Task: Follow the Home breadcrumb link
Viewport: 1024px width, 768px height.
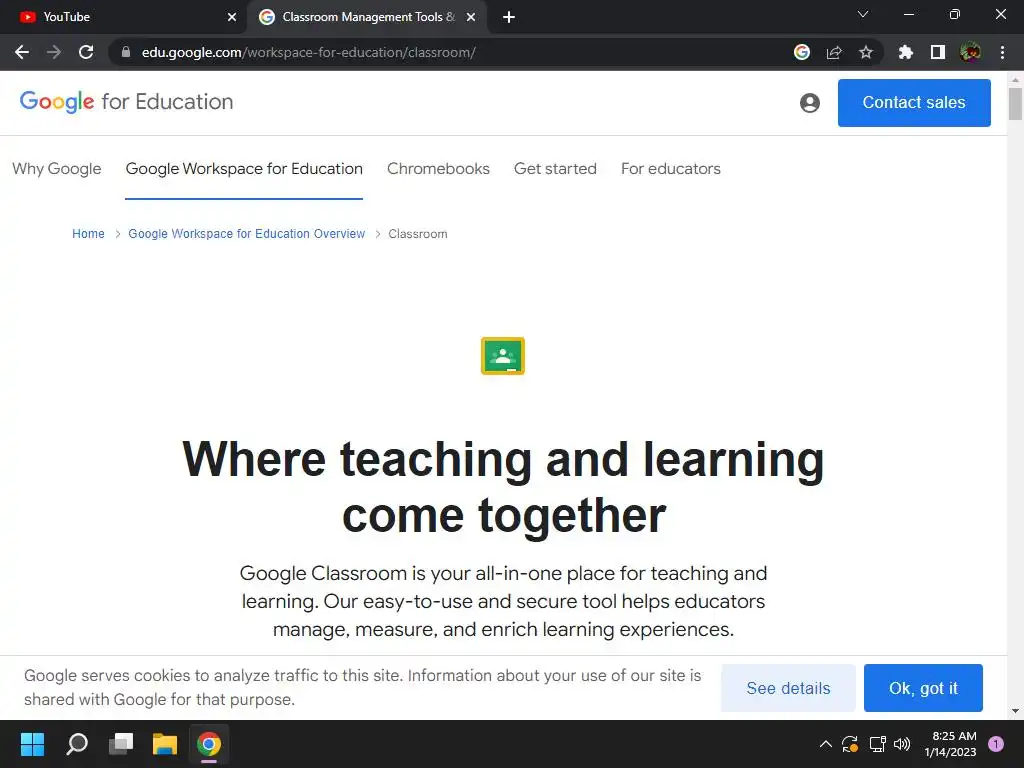Action: pos(88,234)
